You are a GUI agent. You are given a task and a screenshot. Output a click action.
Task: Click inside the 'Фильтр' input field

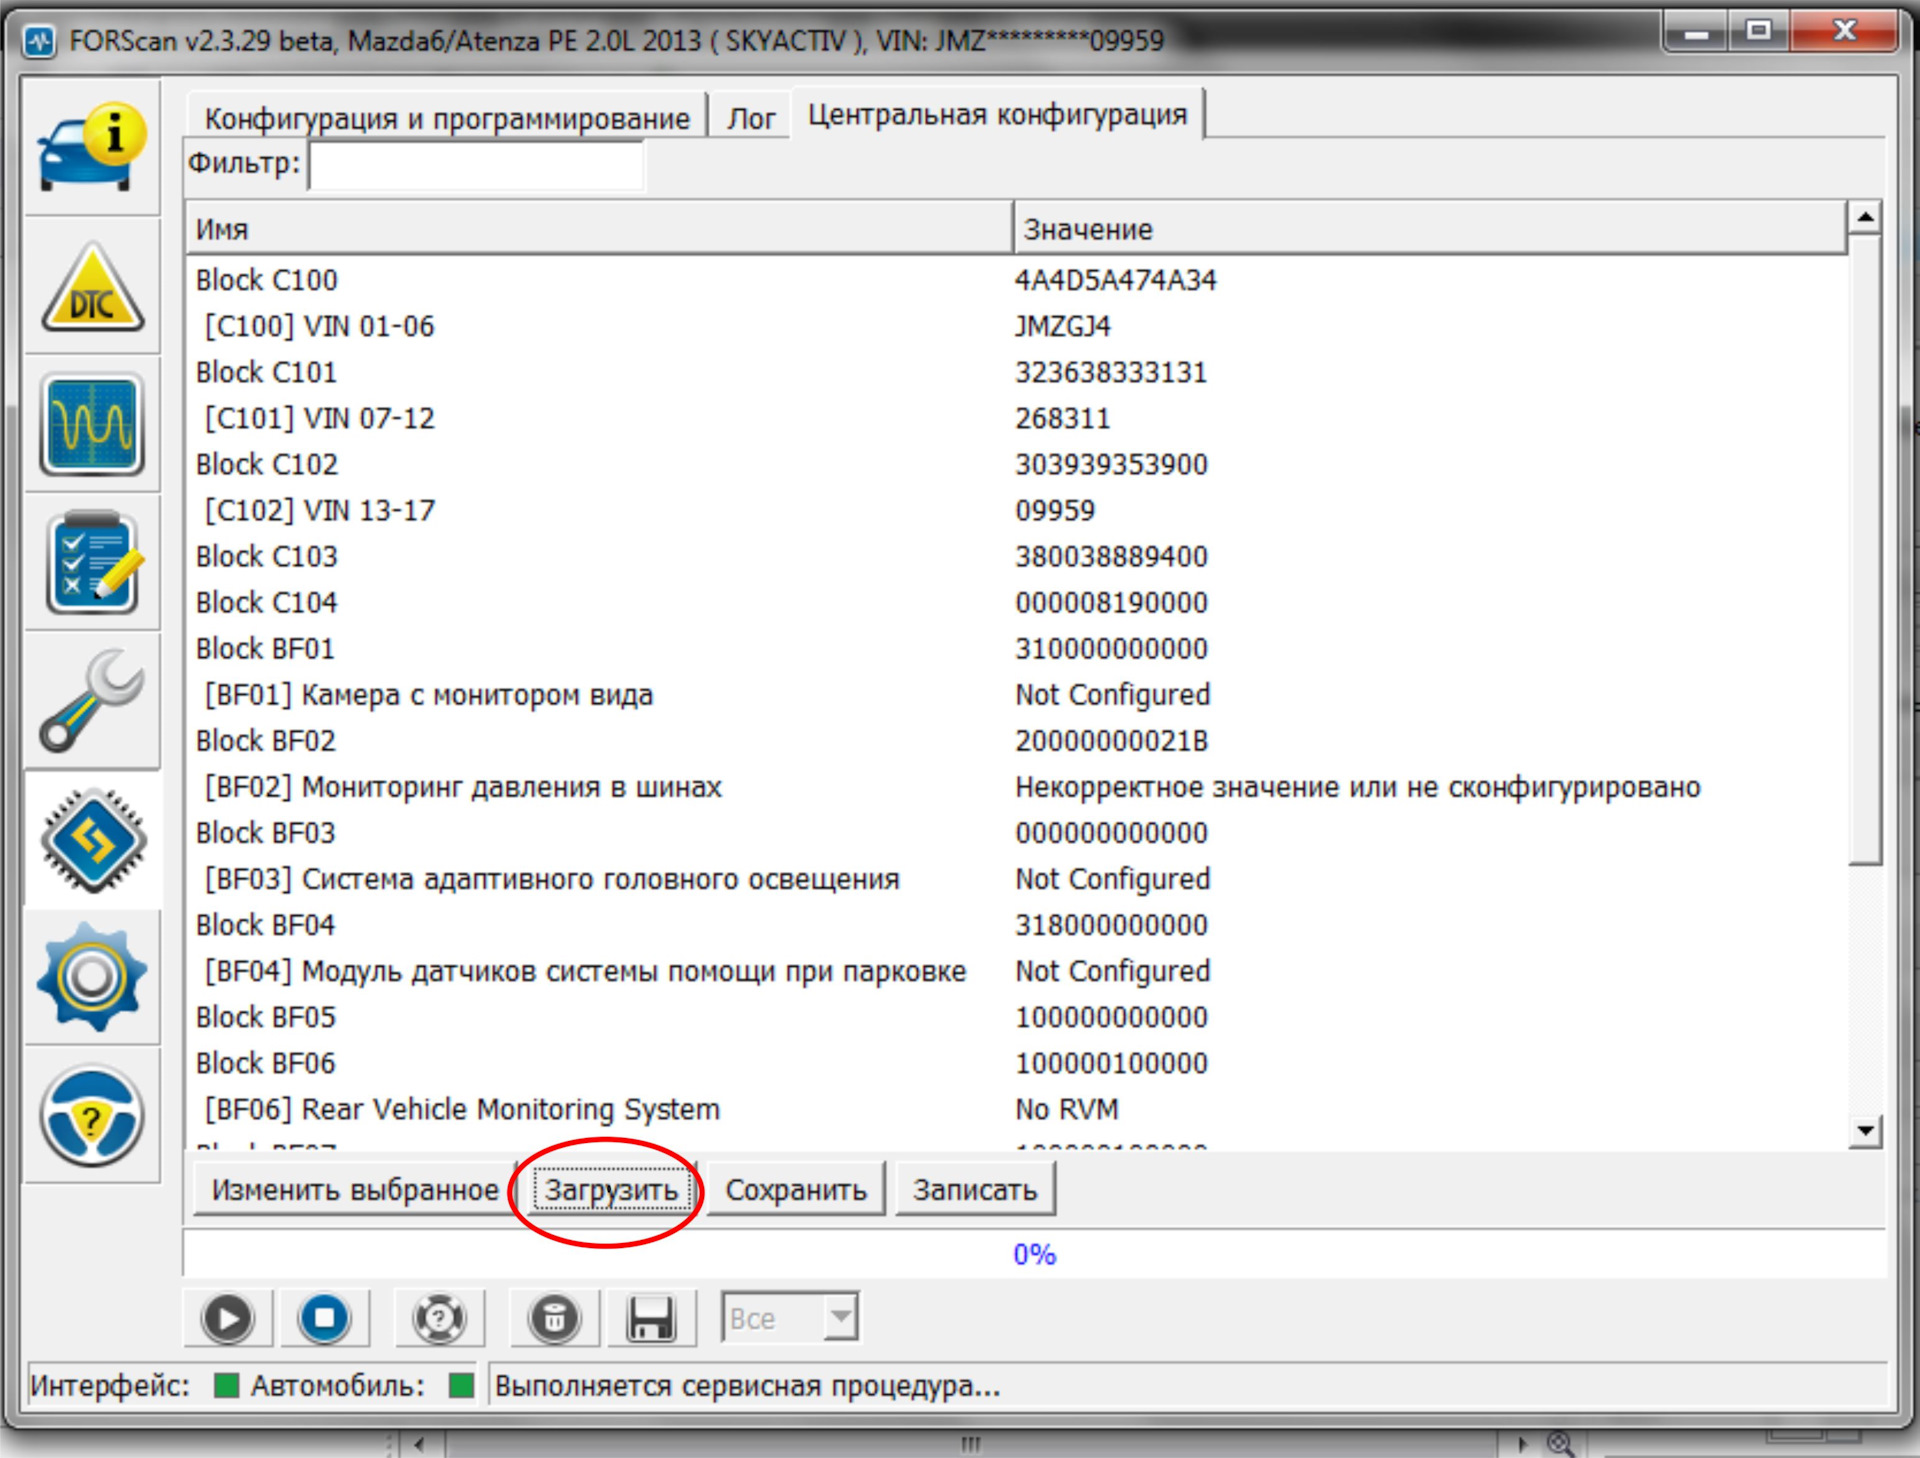[x=476, y=165]
